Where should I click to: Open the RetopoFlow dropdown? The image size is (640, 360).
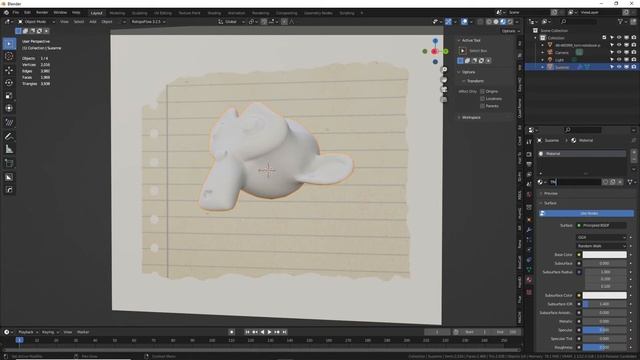148,22
